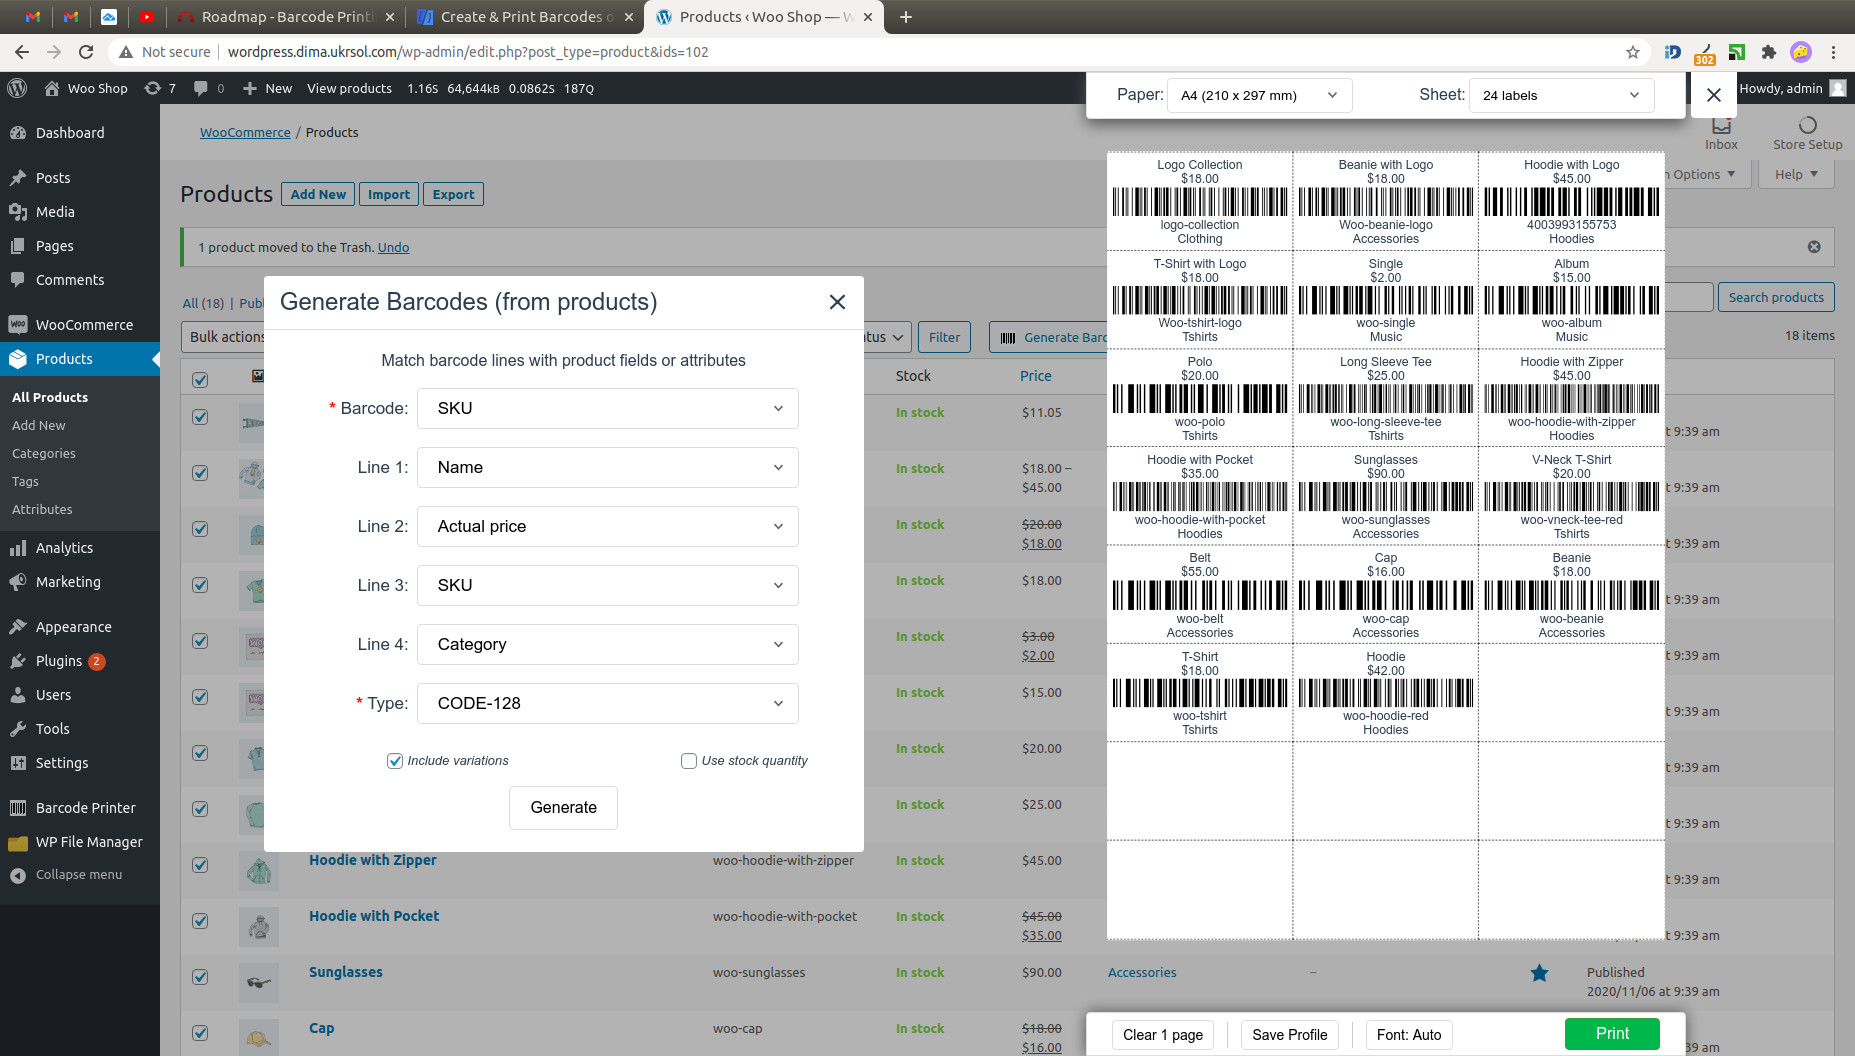
Task: Uncheck the Cap row checkbox
Action: 200,1033
